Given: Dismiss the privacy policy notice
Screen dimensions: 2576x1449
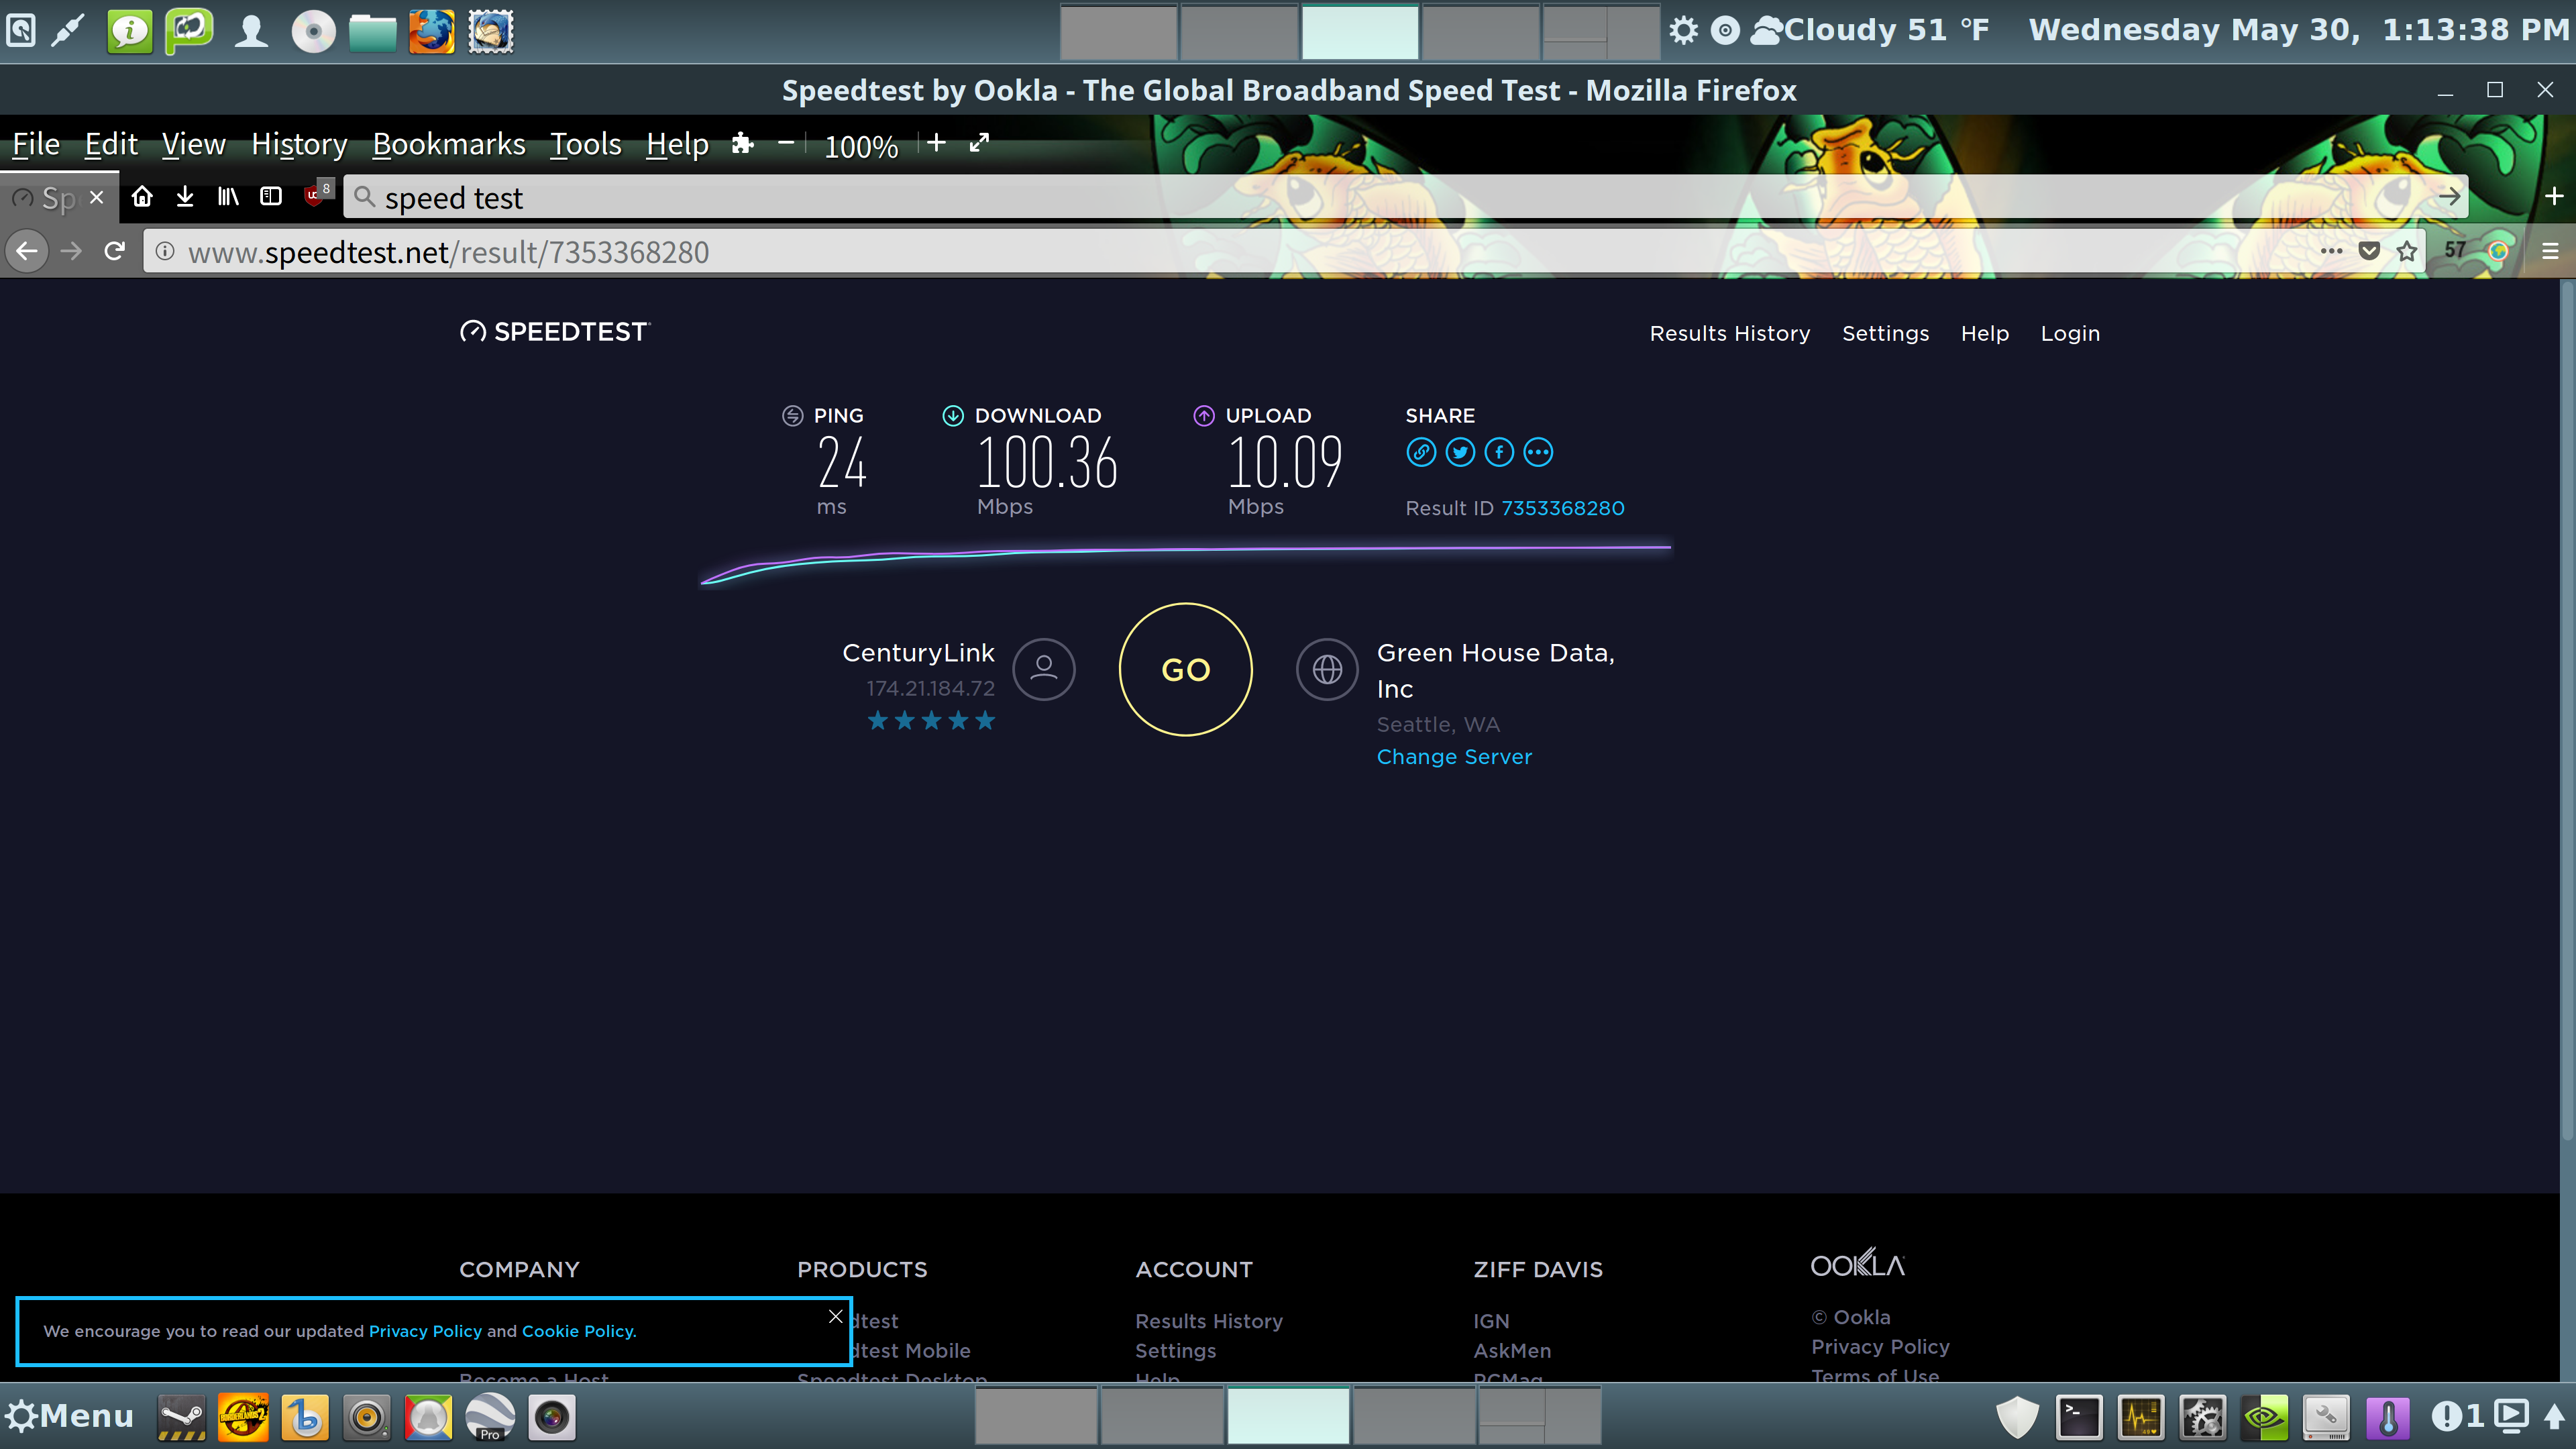Looking at the screenshot, I should click(836, 1317).
